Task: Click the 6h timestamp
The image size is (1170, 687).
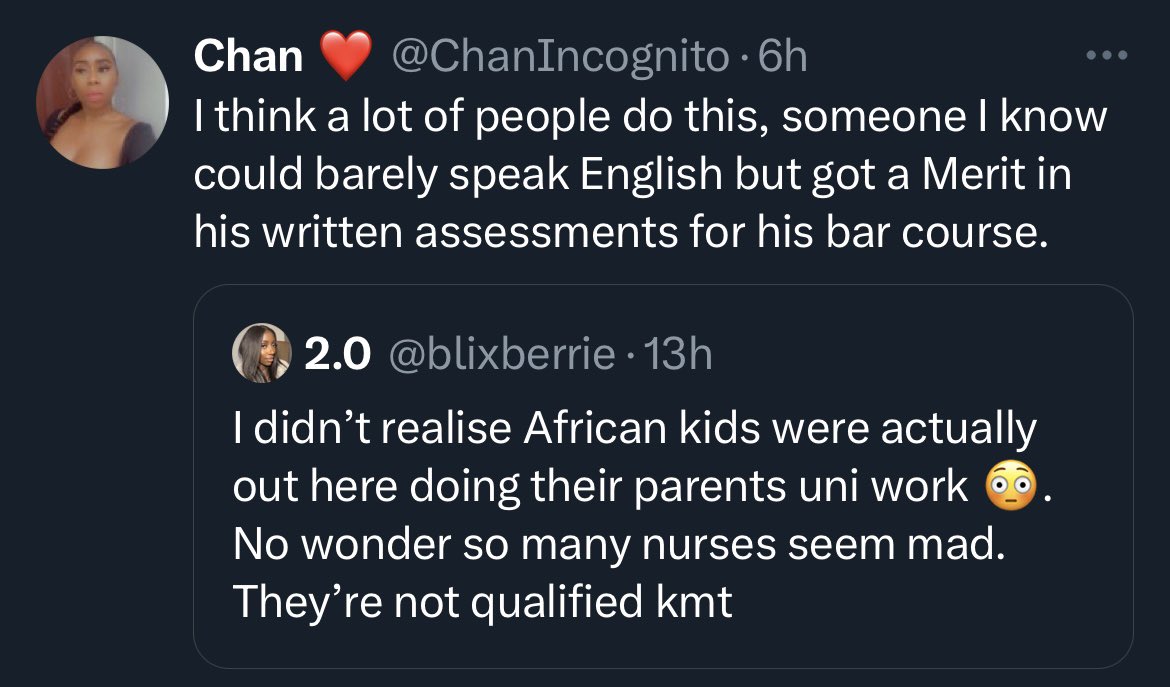Action: [x=782, y=56]
